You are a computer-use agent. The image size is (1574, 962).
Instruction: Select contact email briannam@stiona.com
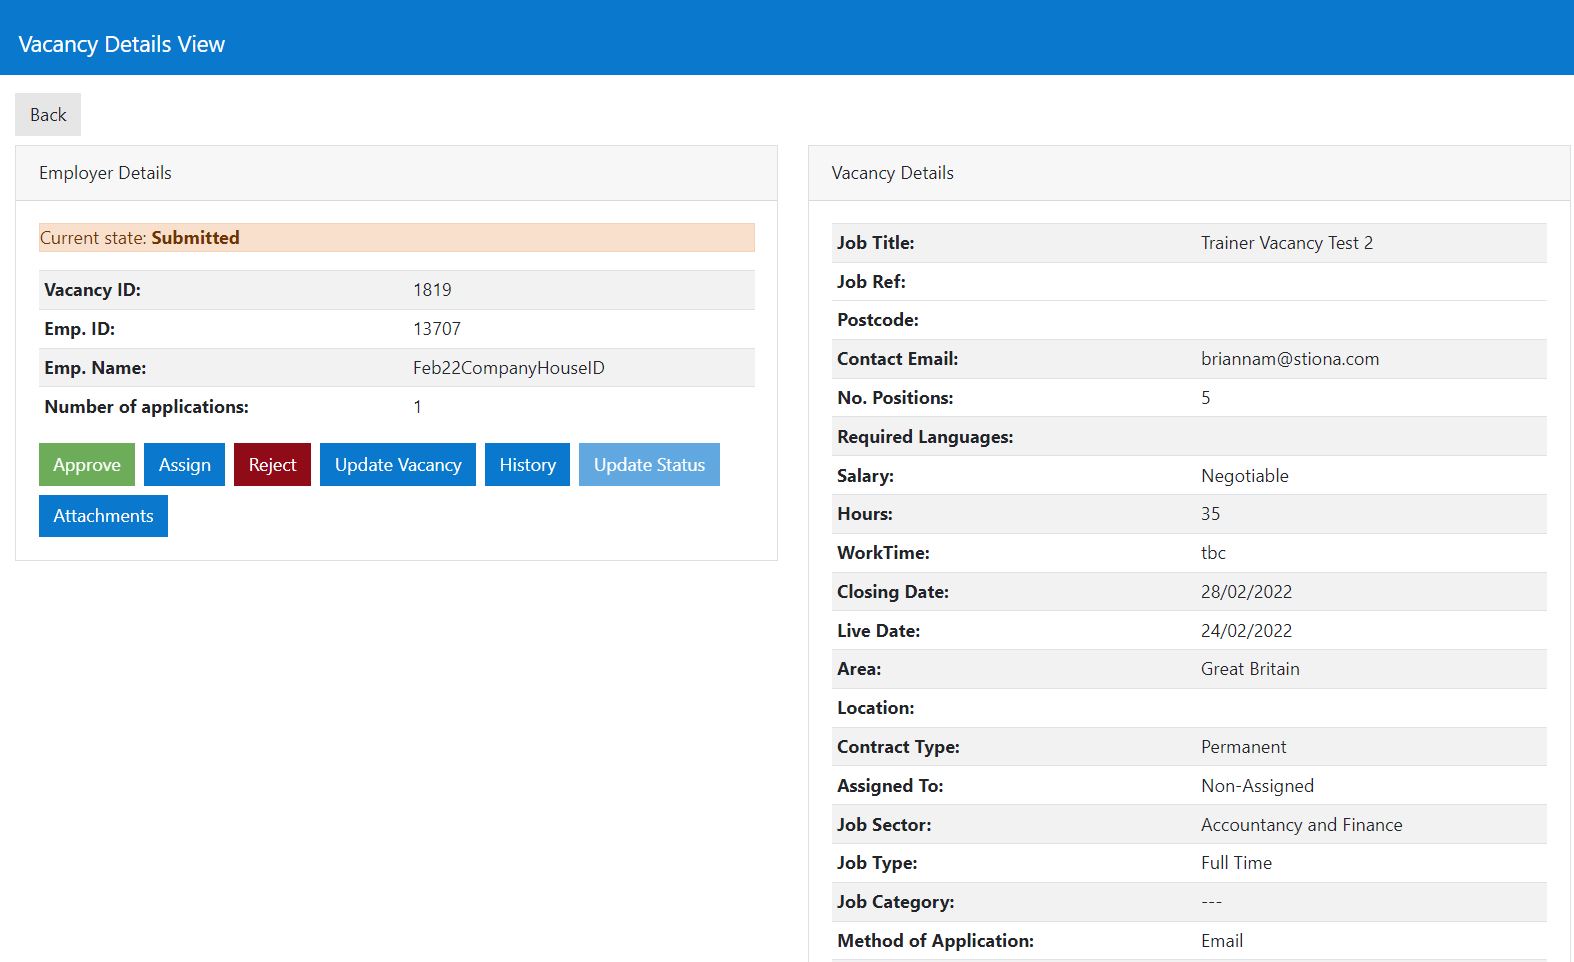(1290, 359)
